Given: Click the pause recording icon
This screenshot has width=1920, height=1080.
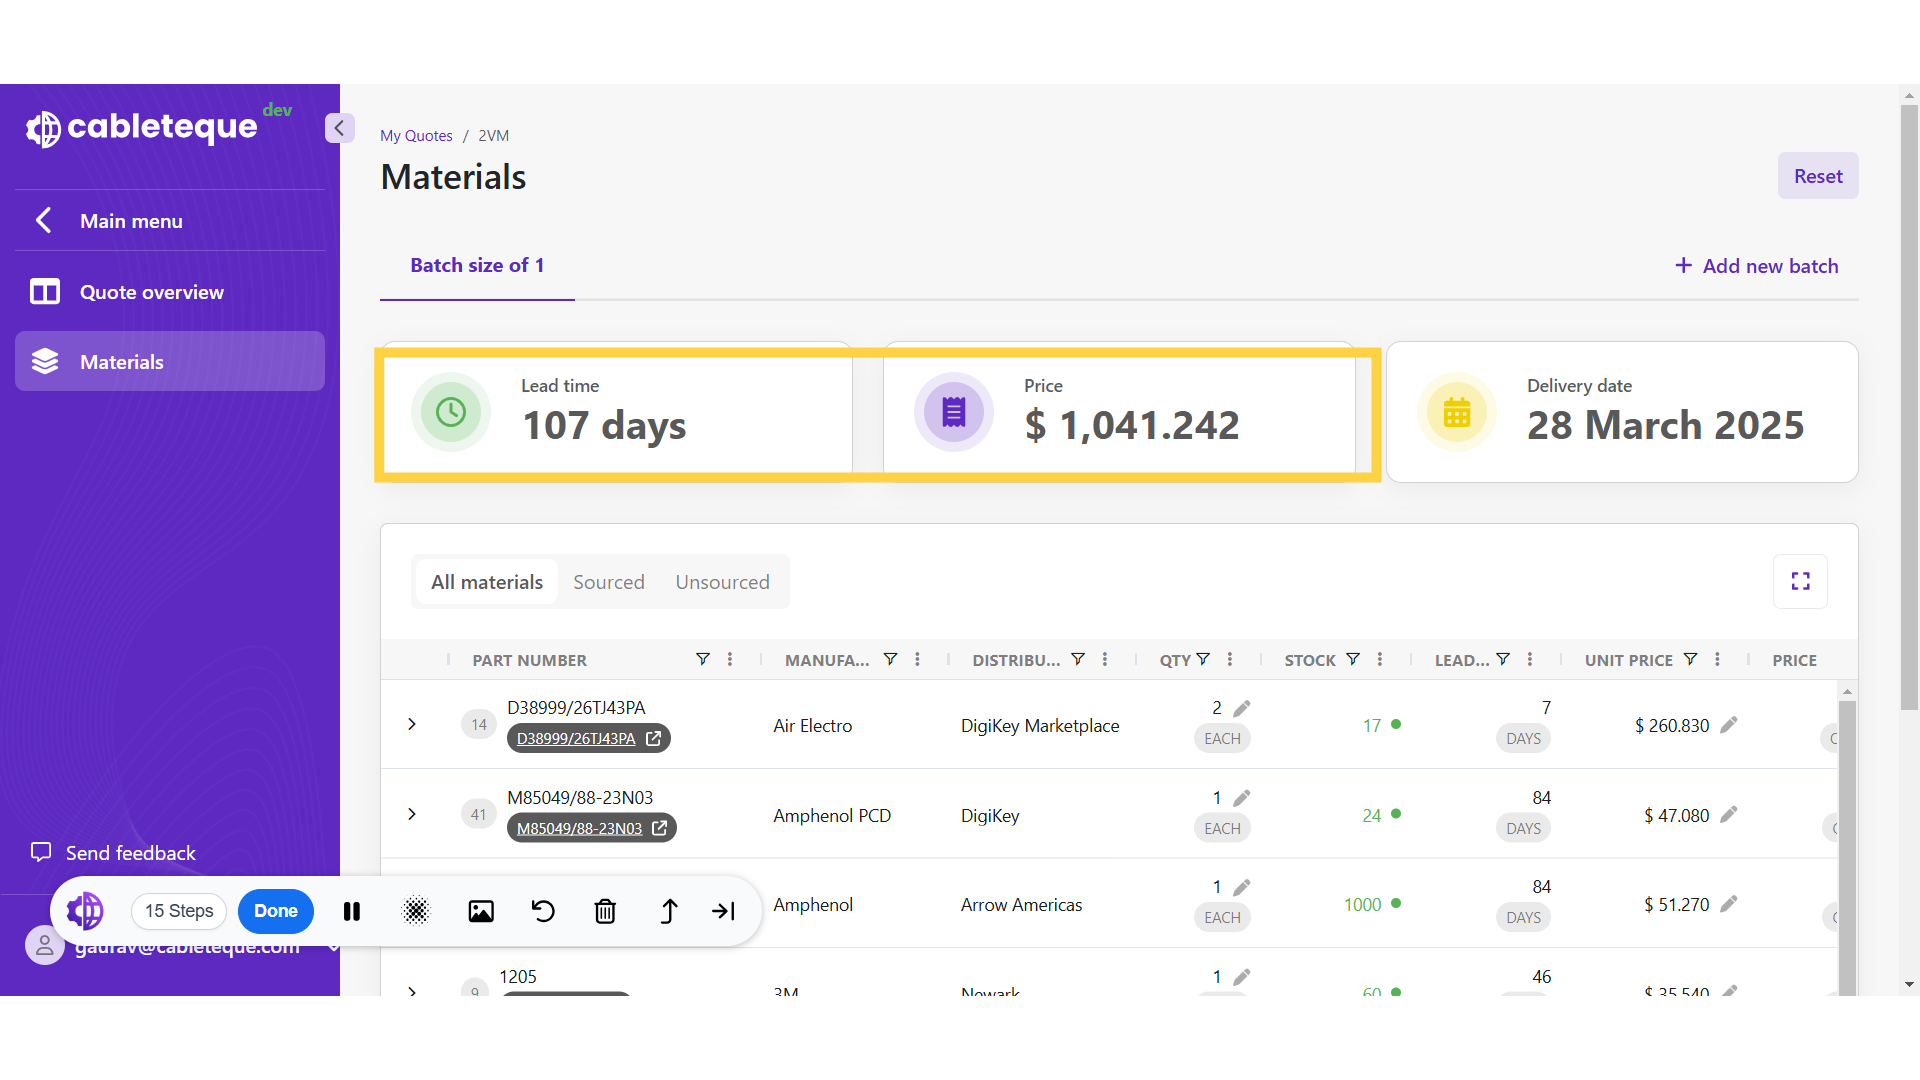Looking at the screenshot, I should (x=352, y=911).
